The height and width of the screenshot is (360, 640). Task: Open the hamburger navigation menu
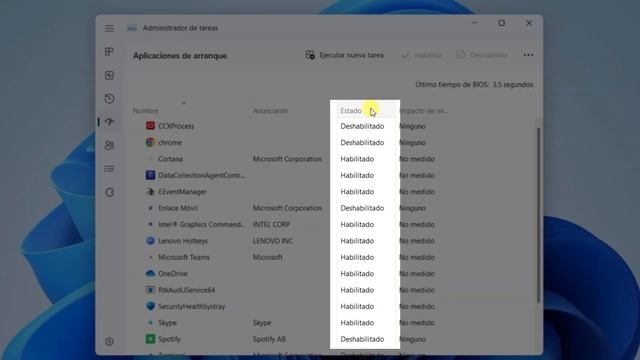[109, 28]
